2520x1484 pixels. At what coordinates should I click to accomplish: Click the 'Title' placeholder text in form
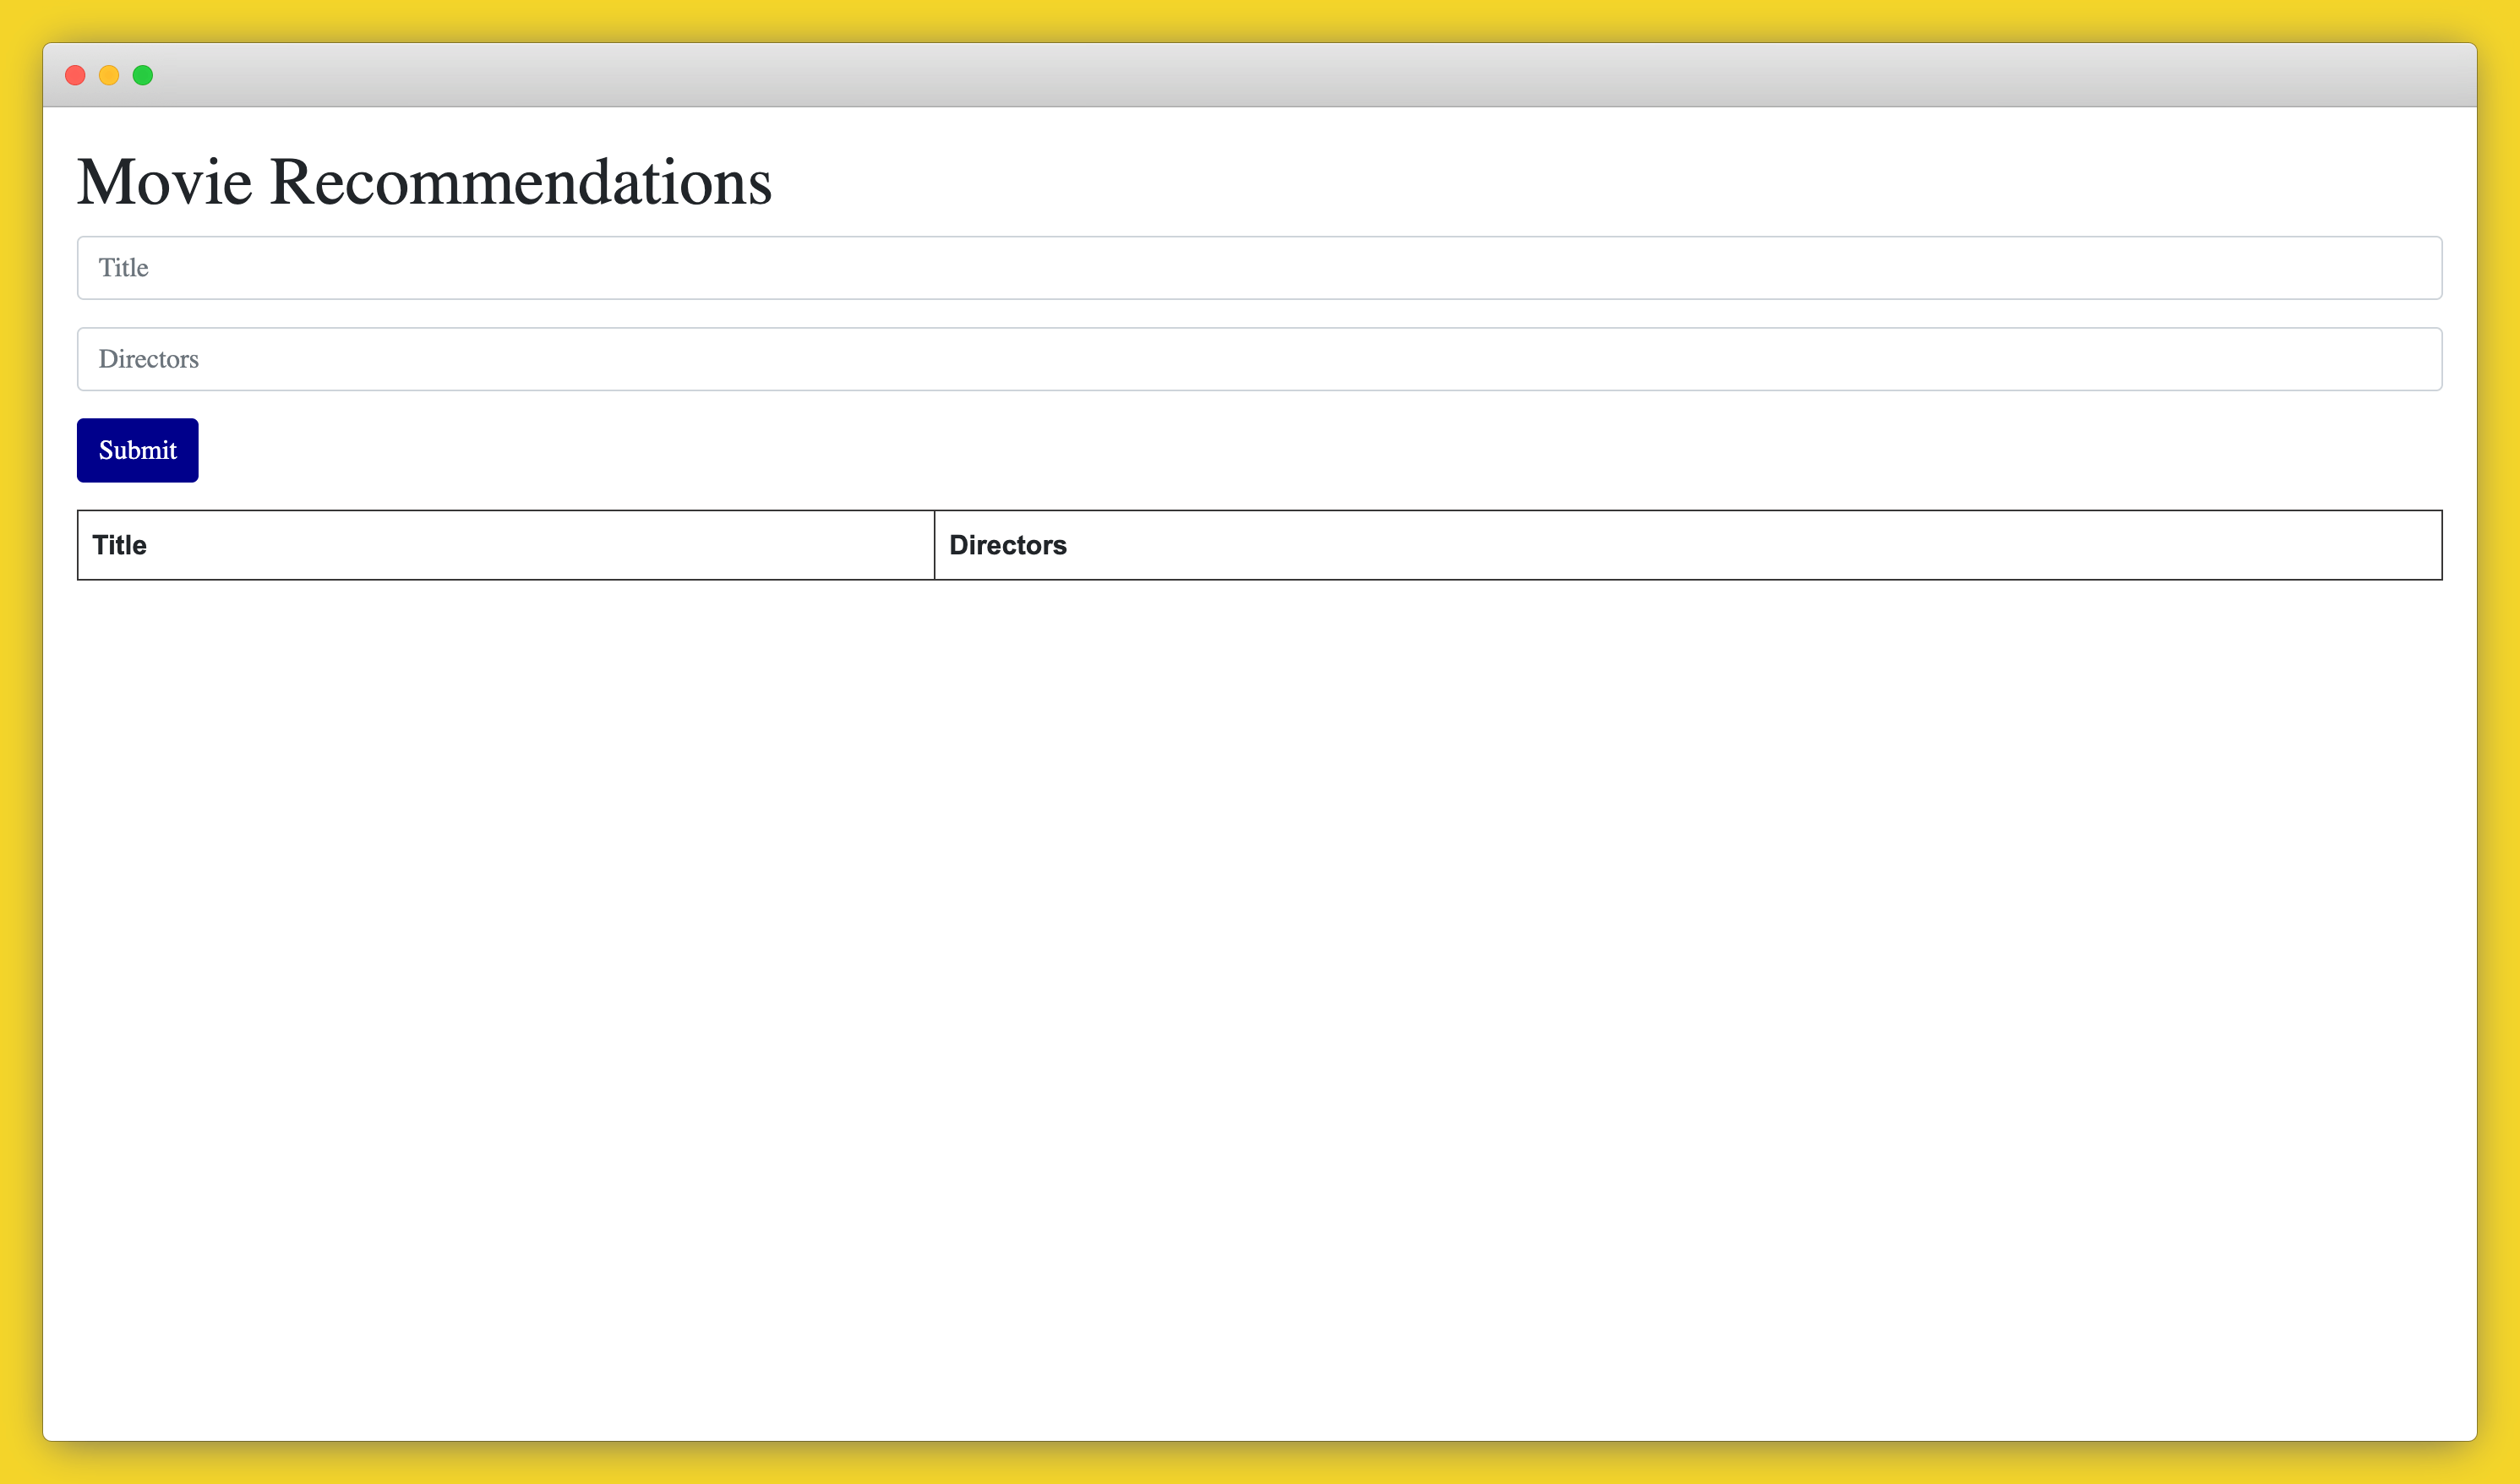(123, 268)
